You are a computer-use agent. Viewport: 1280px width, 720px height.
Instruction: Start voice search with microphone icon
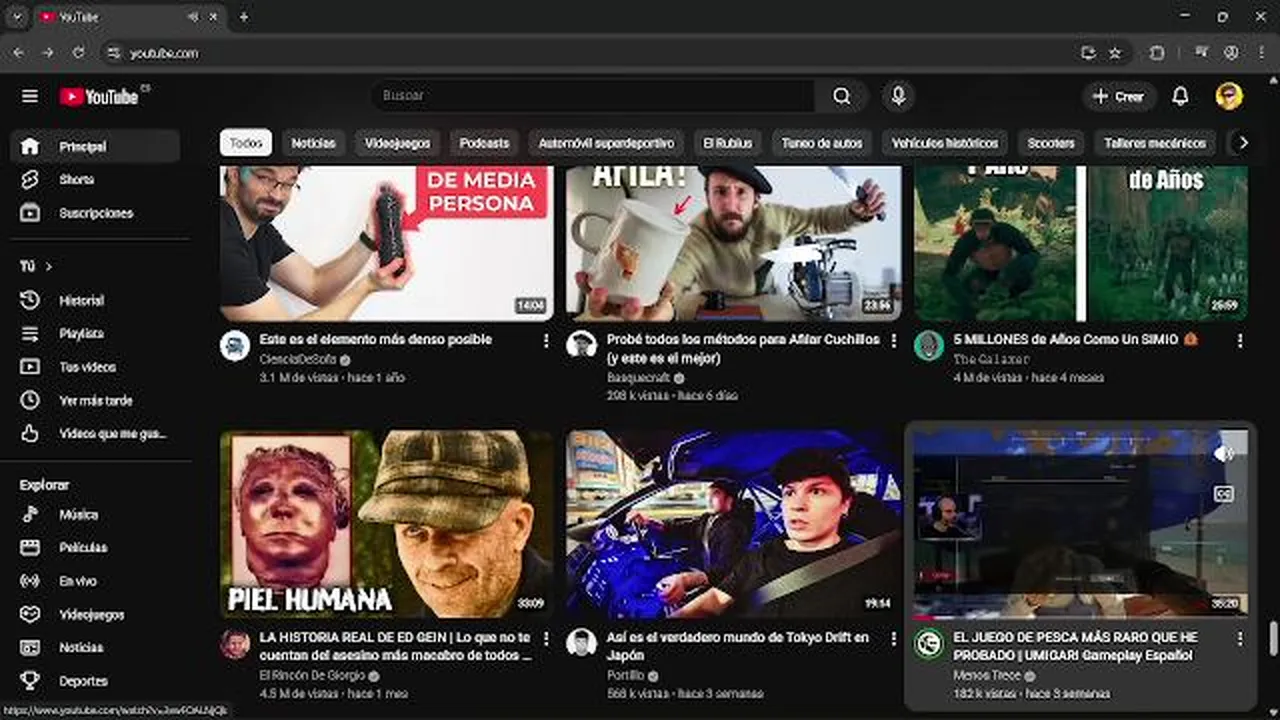click(x=899, y=96)
